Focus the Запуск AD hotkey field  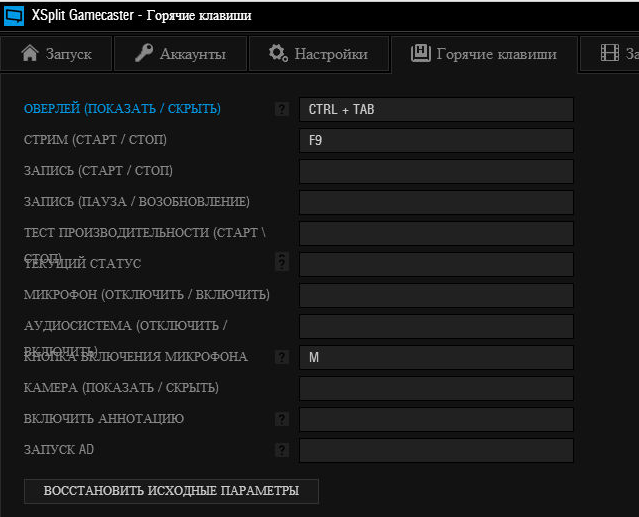(436, 450)
